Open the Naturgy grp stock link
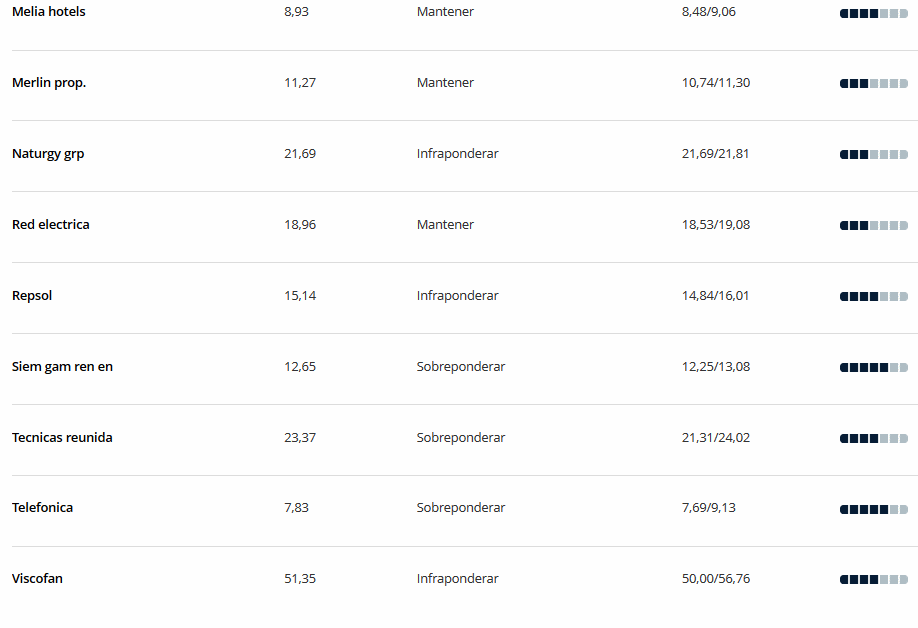The width and height of the screenshot is (918, 628). (48, 154)
